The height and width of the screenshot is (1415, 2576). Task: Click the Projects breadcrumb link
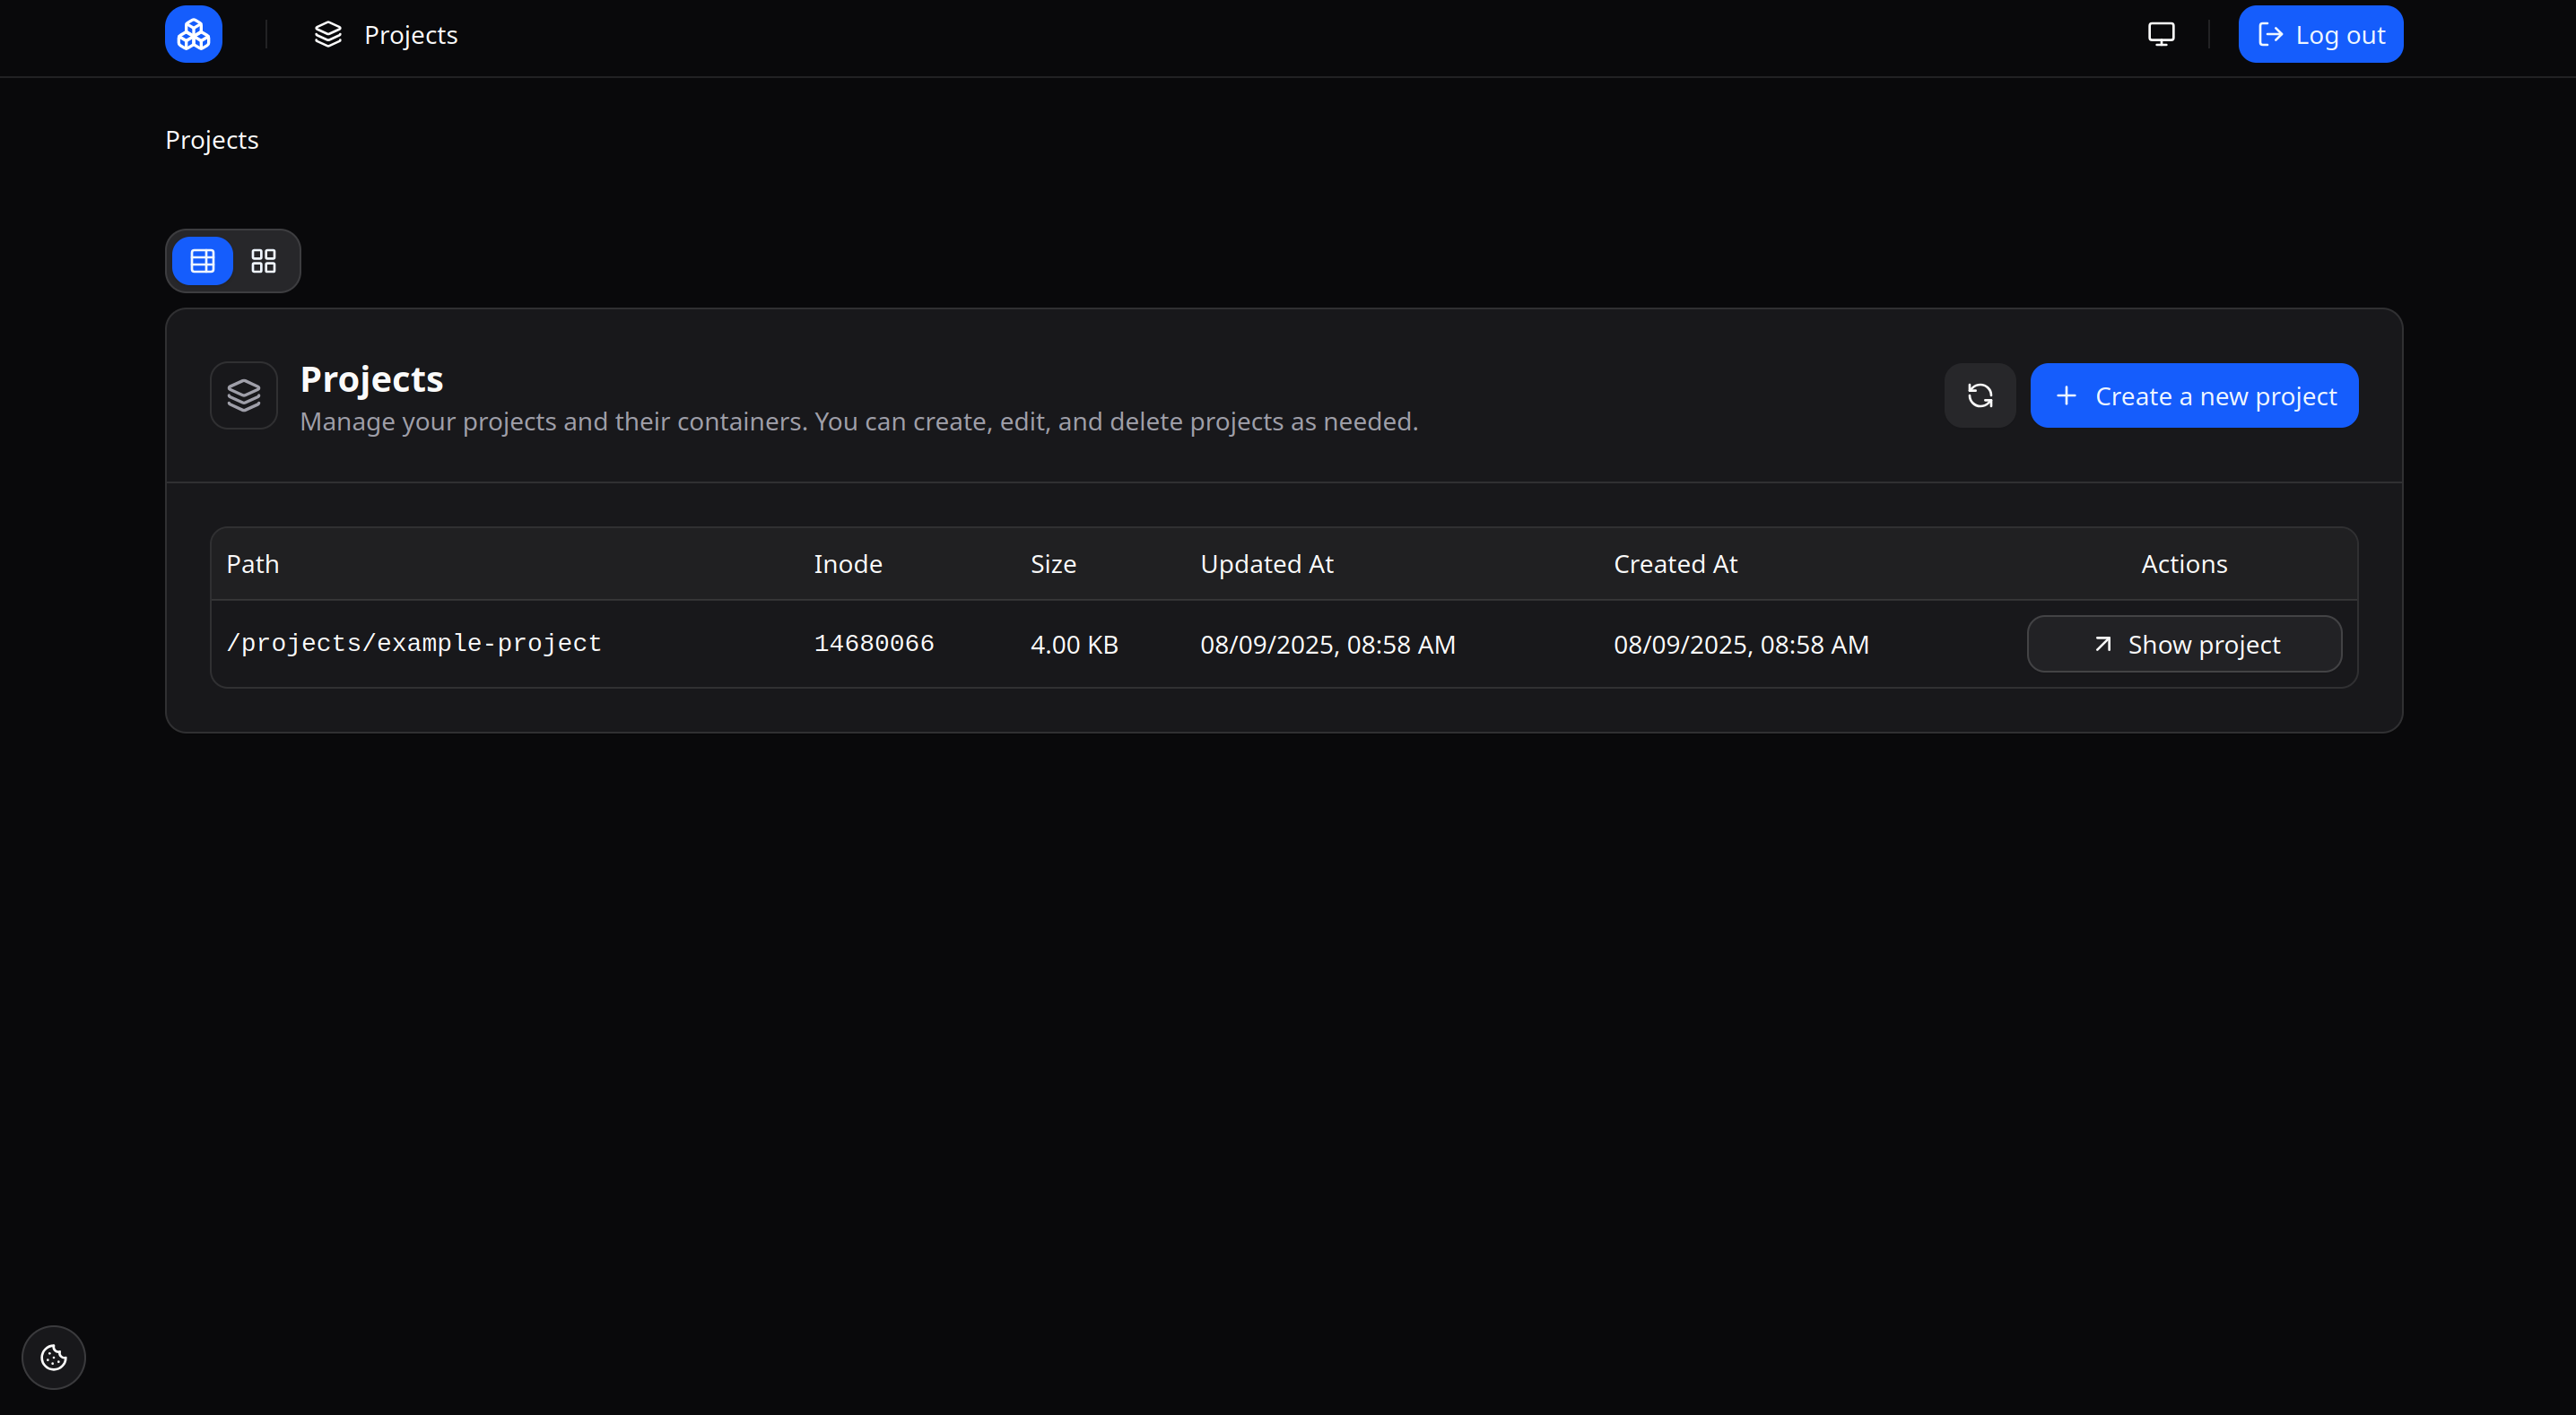pyautogui.click(x=211, y=140)
